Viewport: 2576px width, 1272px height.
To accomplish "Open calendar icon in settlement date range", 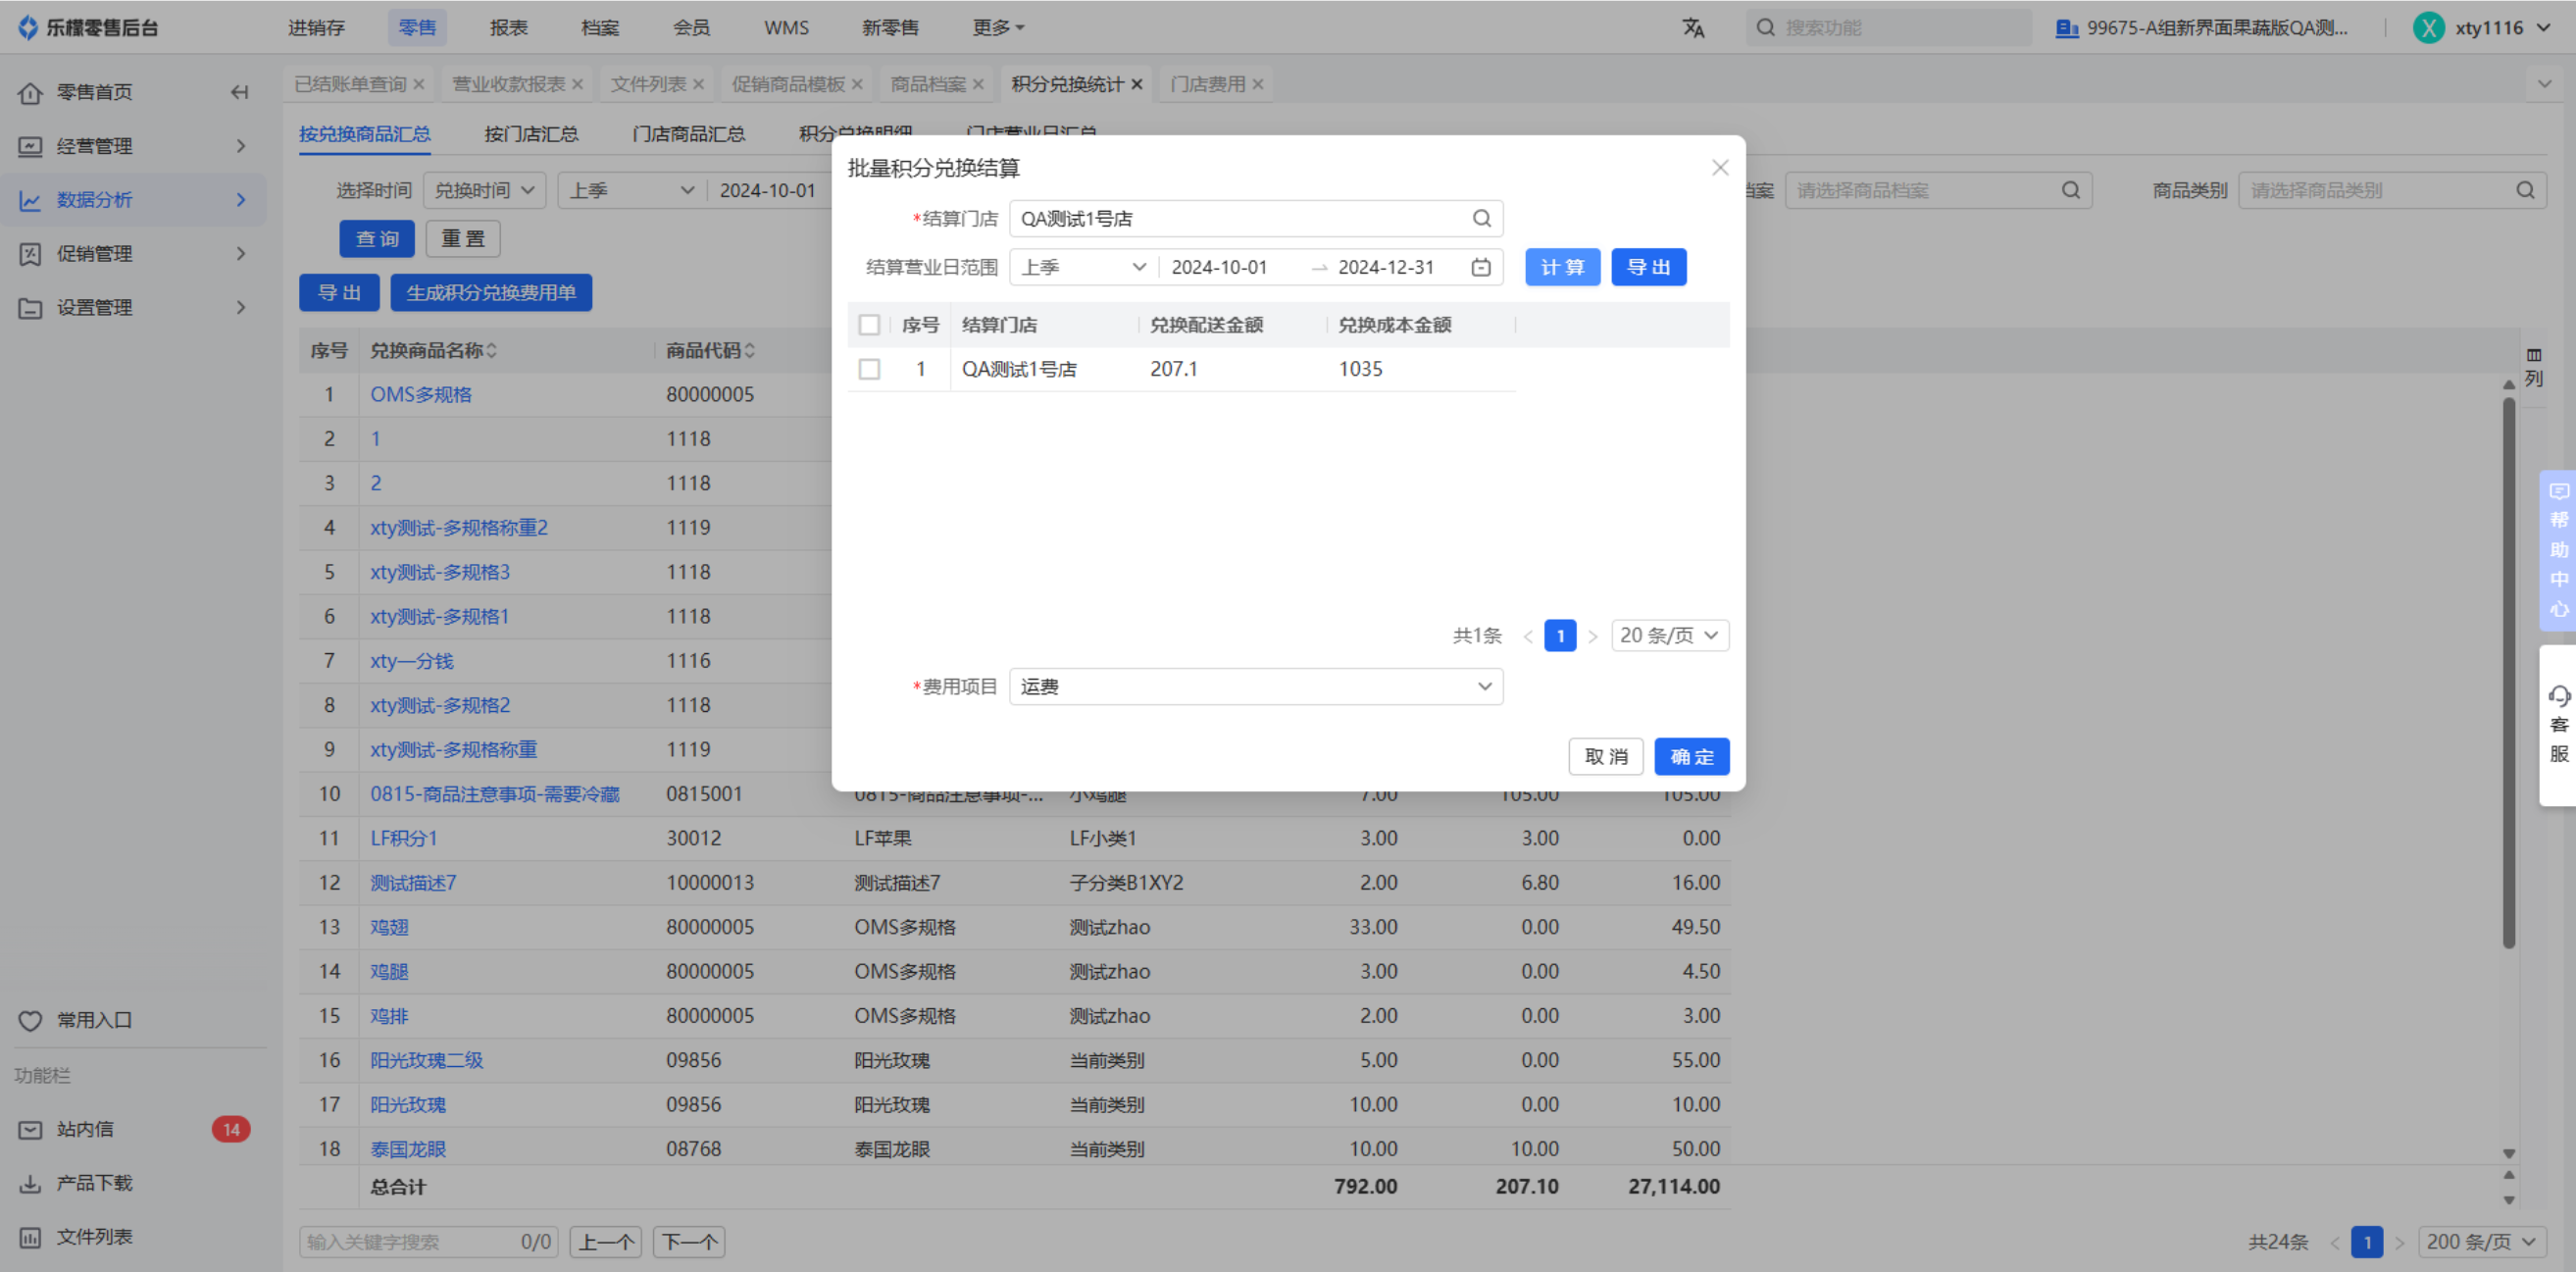I will [1480, 267].
